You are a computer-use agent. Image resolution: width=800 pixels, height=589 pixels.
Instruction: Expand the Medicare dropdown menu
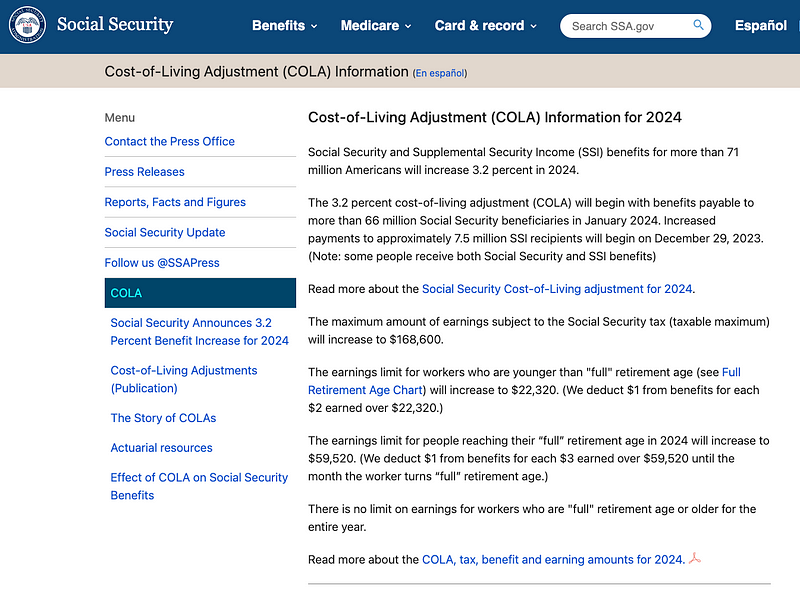[376, 26]
